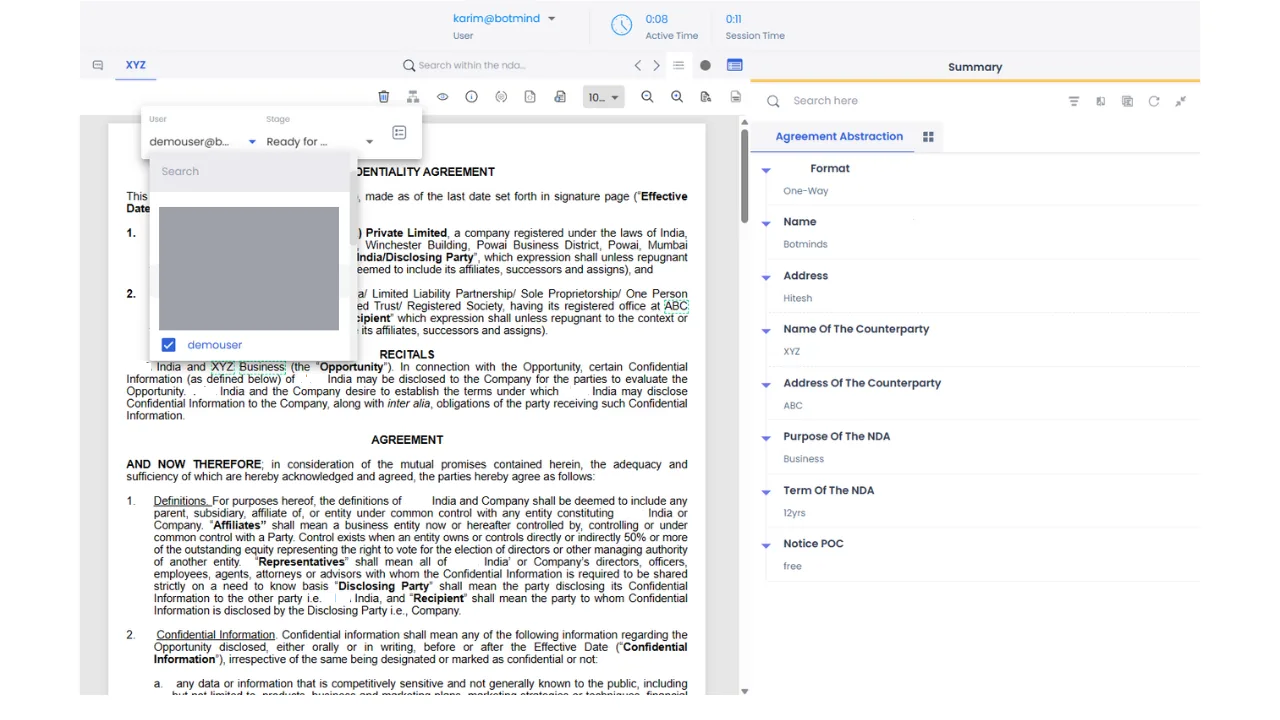Click the collapse arrows icon in Summary

click(1181, 101)
